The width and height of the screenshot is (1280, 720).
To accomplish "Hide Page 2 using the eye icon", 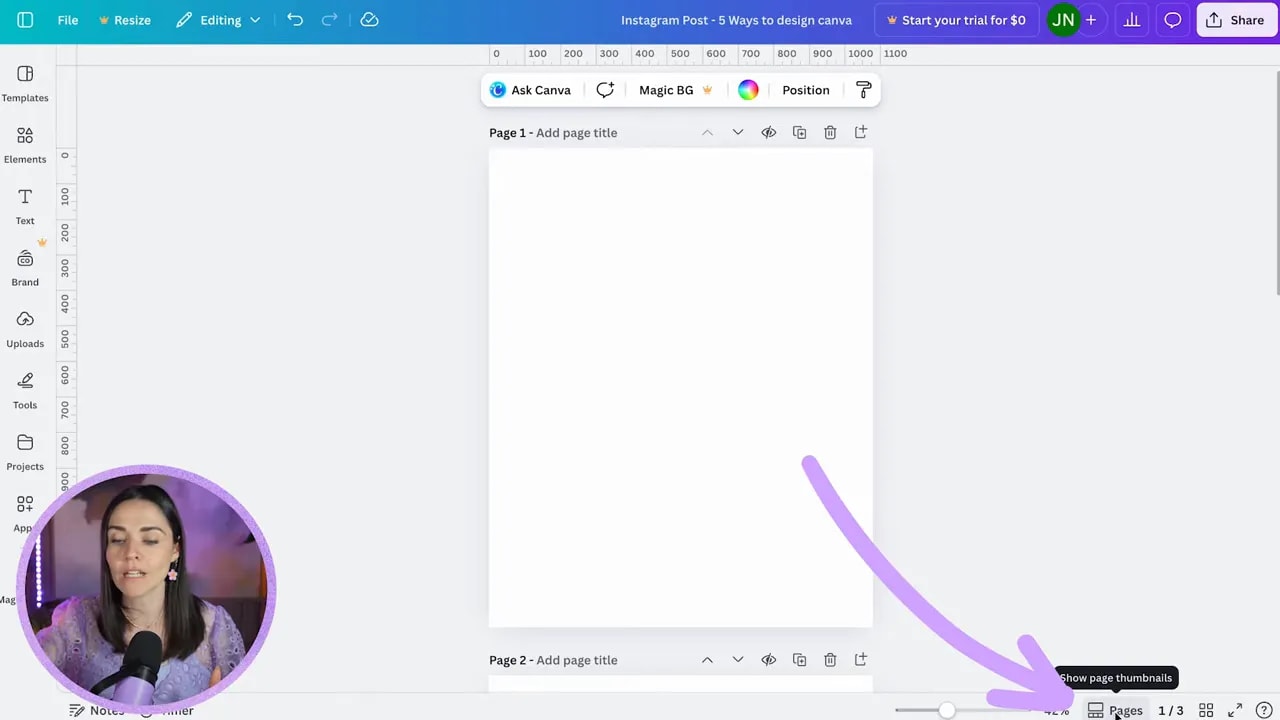I will tap(768, 659).
